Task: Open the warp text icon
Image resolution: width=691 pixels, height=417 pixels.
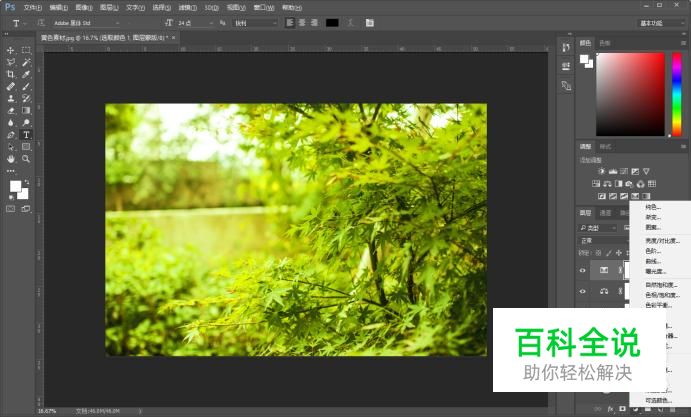Action: click(350, 23)
